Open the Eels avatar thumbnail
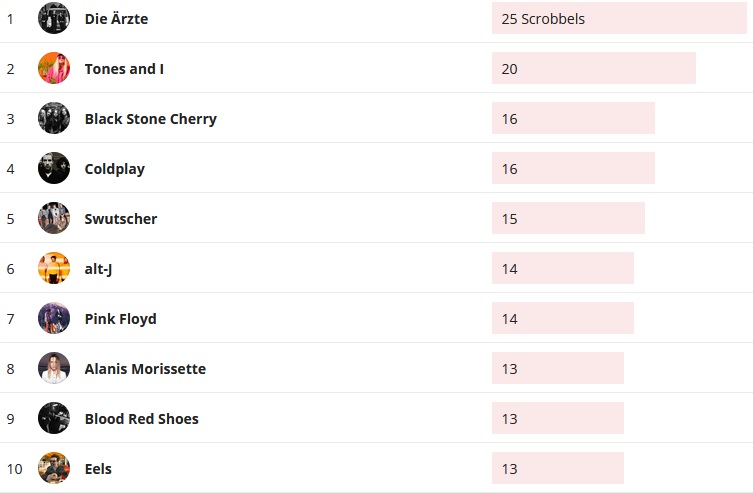Image resolution: width=753 pixels, height=493 pixels. 54,468
